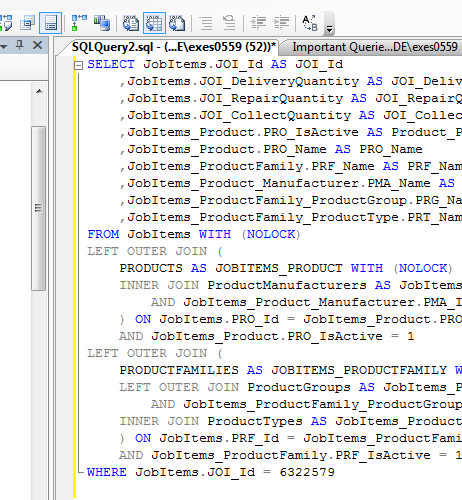Image resolution: width=462 pixels, height=500 pixels.
Task: Select Results to Grid output mode
Action: tap(154, 23)
